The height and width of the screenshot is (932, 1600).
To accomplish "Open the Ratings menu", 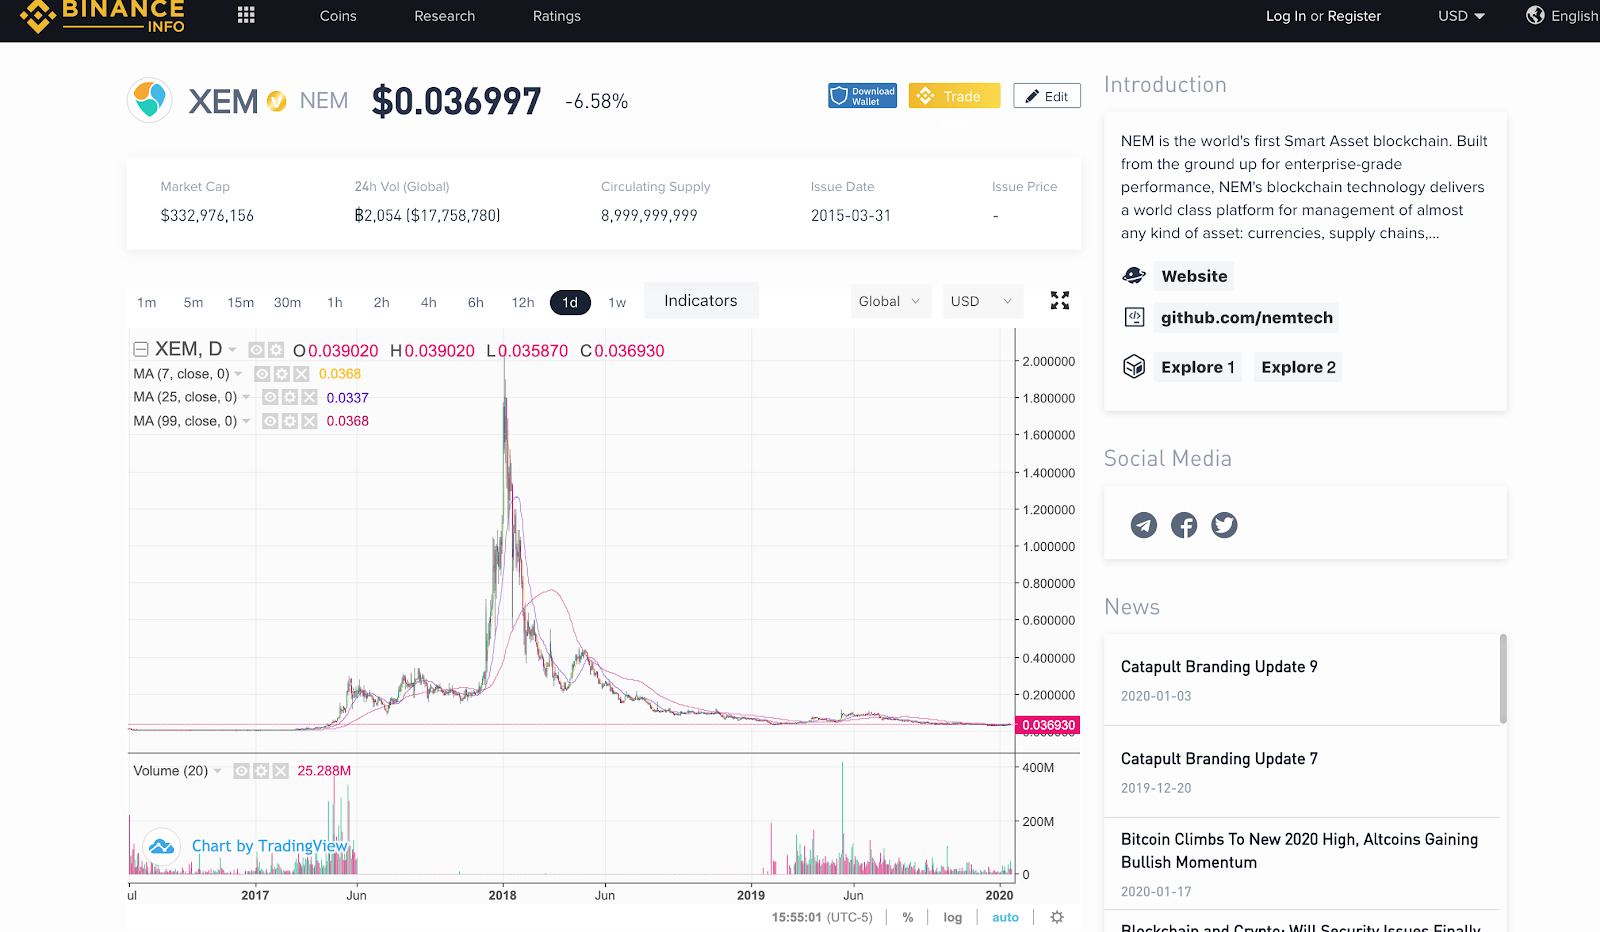I will click(557, 16).
